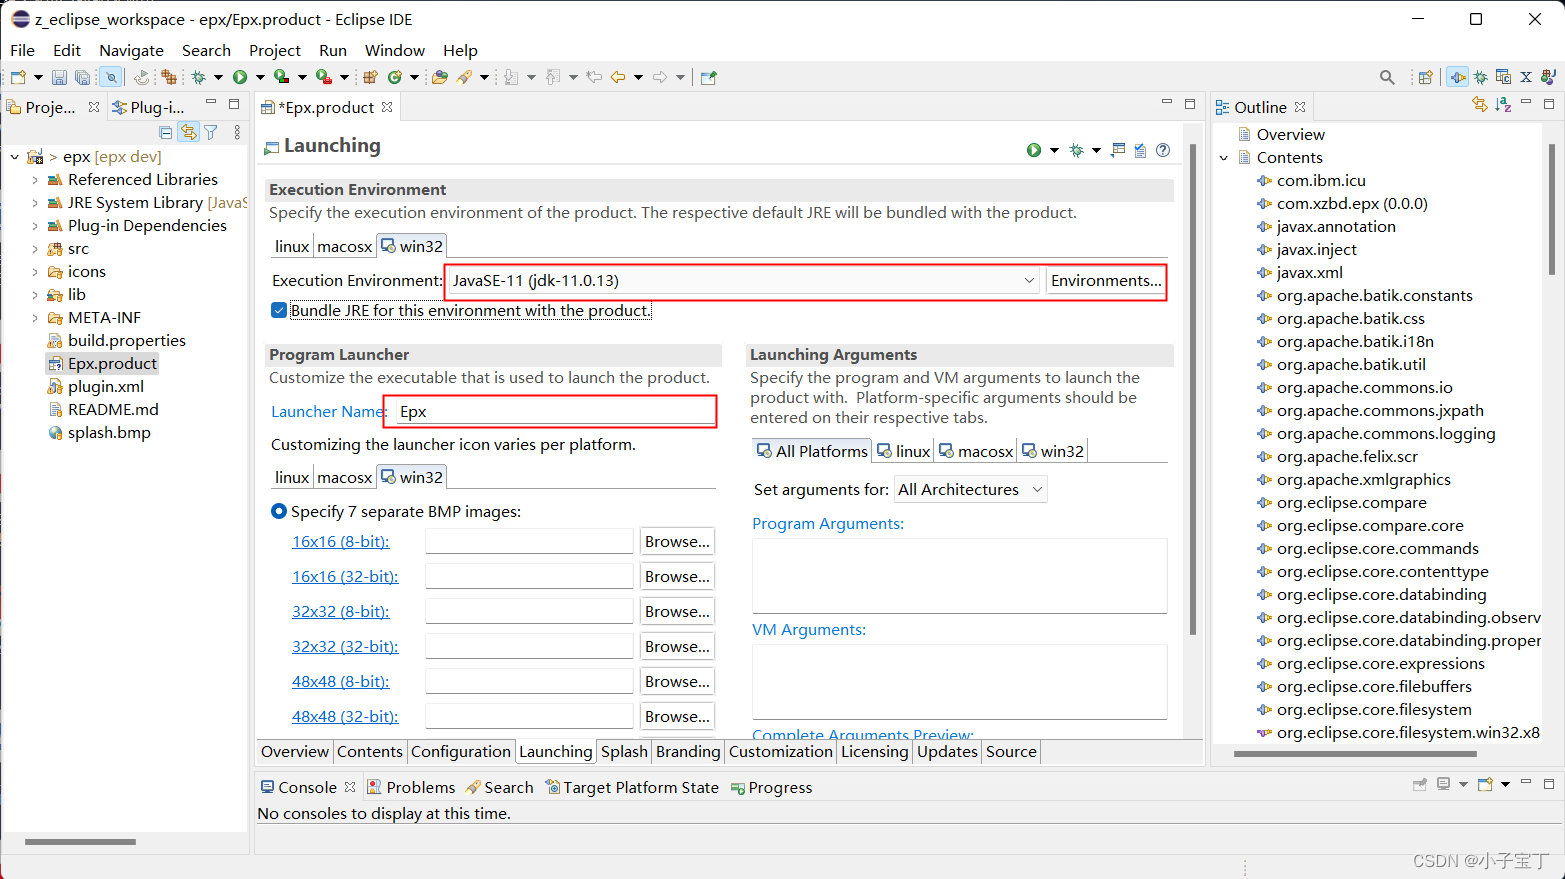Screen dimensions: 1565x879
Task: Click the Open Perspective icon
Action: [1426, 77]
